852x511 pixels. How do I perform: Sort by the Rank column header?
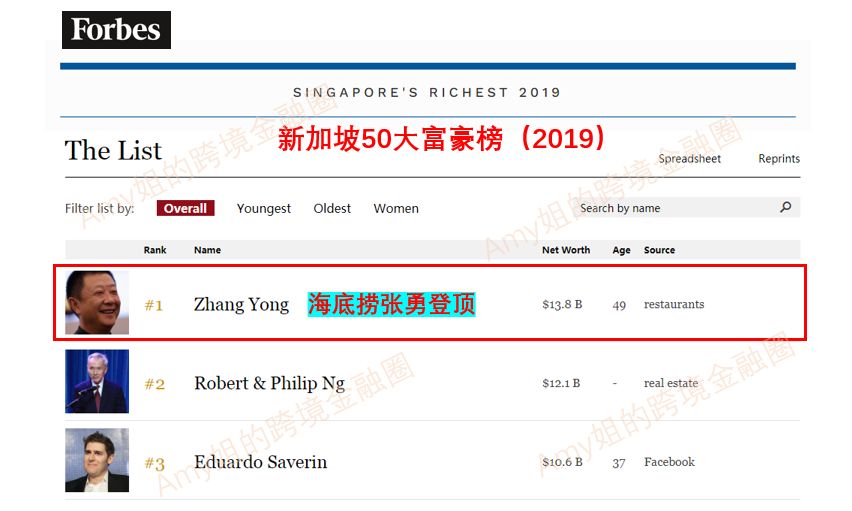155,250
